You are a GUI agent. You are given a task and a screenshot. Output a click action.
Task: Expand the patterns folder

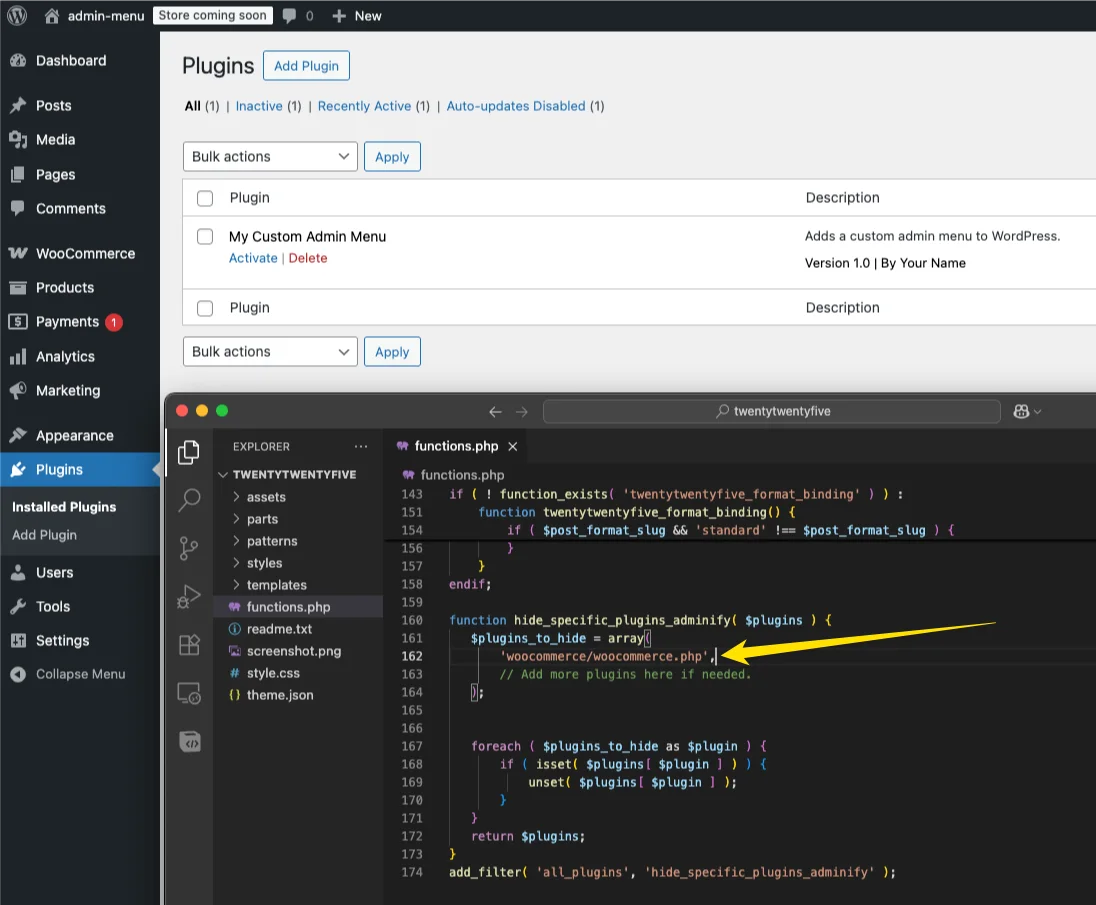pos(236,541)
